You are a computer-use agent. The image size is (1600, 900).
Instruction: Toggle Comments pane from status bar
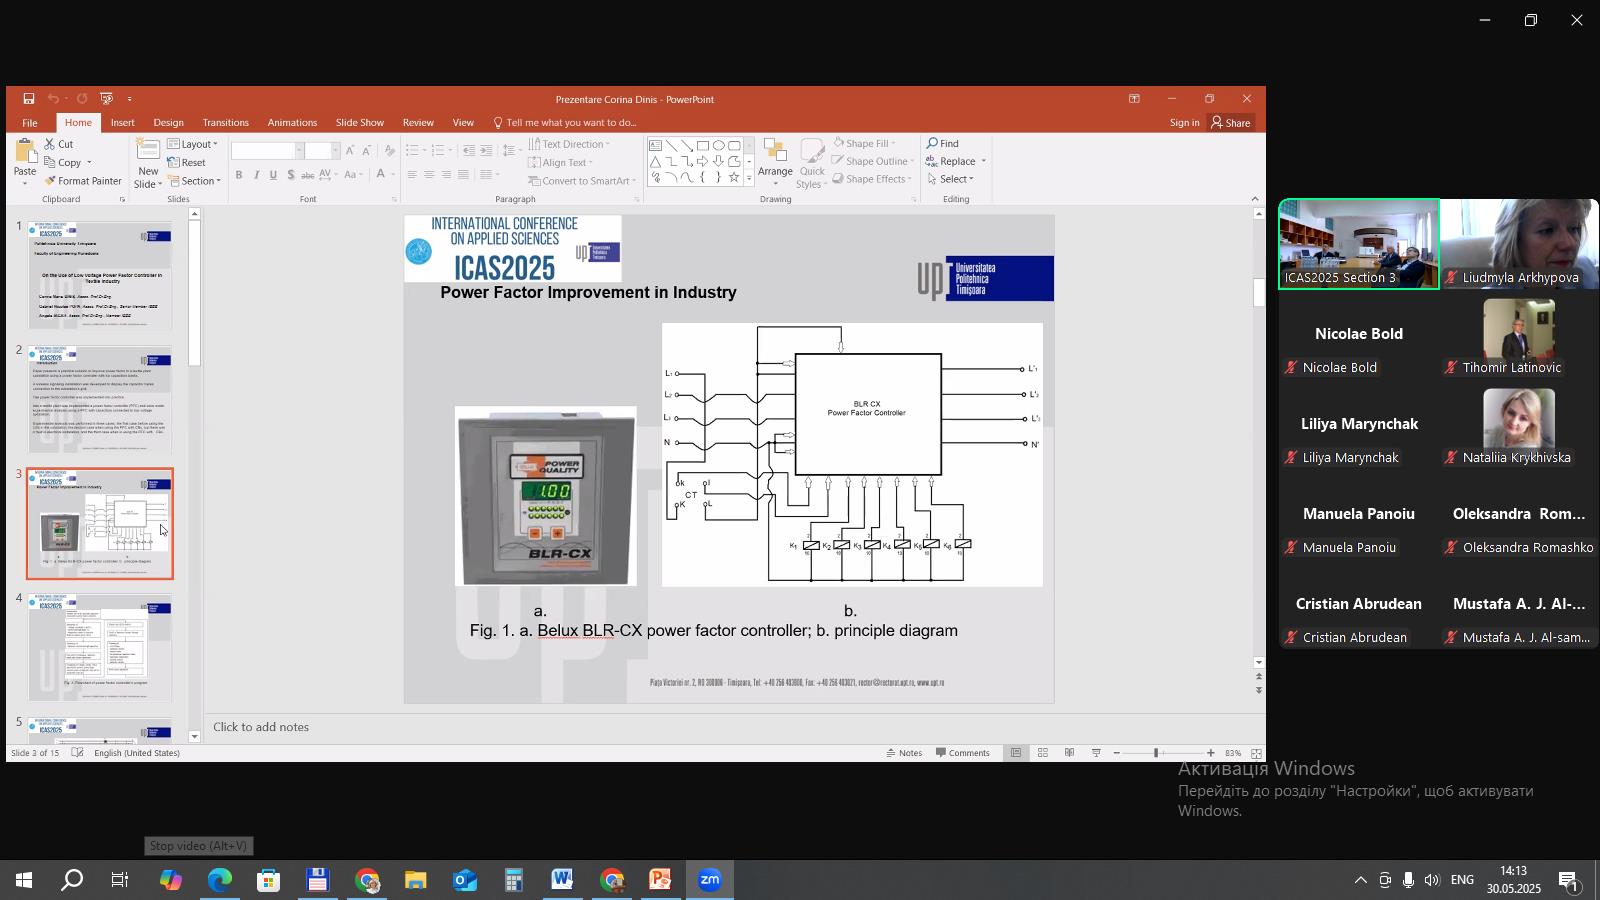pyautogui.click(x=963, y=753)
